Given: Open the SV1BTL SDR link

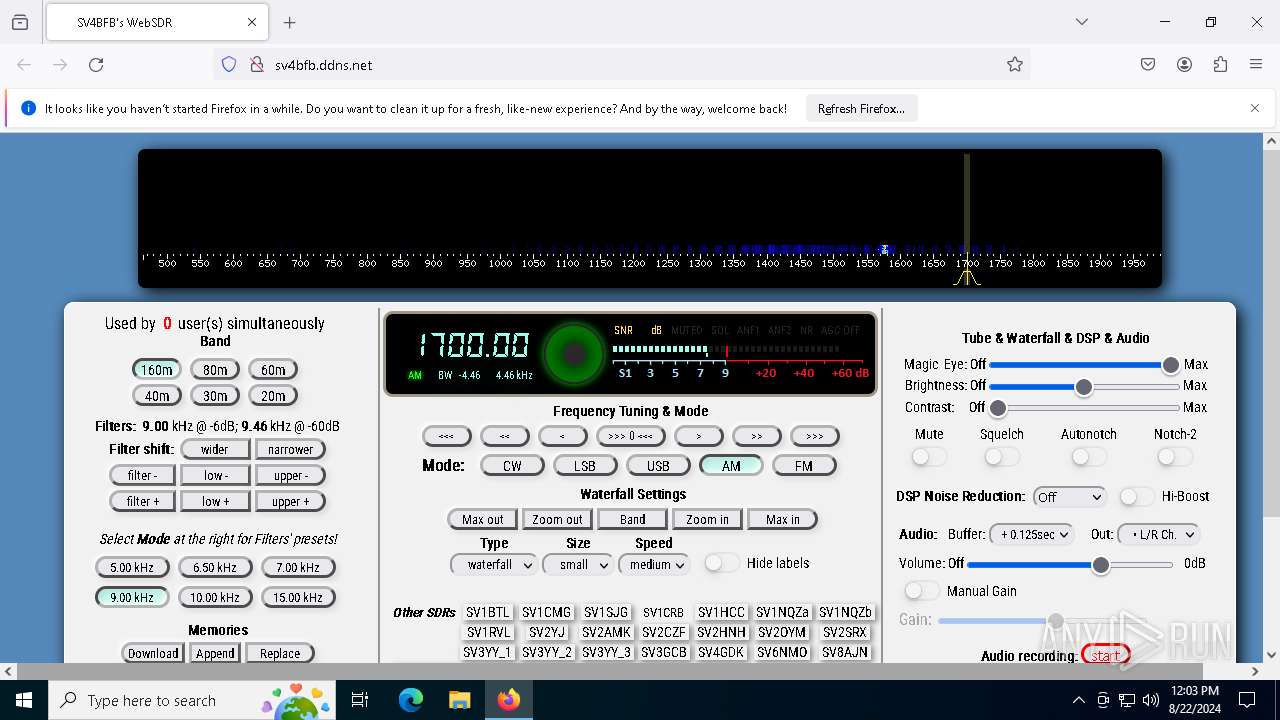Looking at the screenshot, I should tap(488, 613).
